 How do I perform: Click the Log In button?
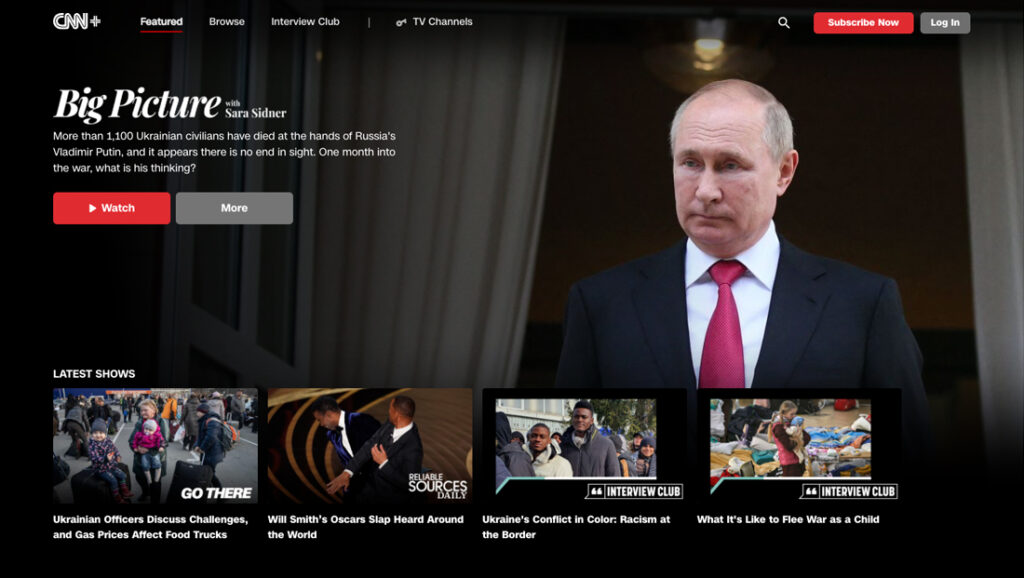944,21
